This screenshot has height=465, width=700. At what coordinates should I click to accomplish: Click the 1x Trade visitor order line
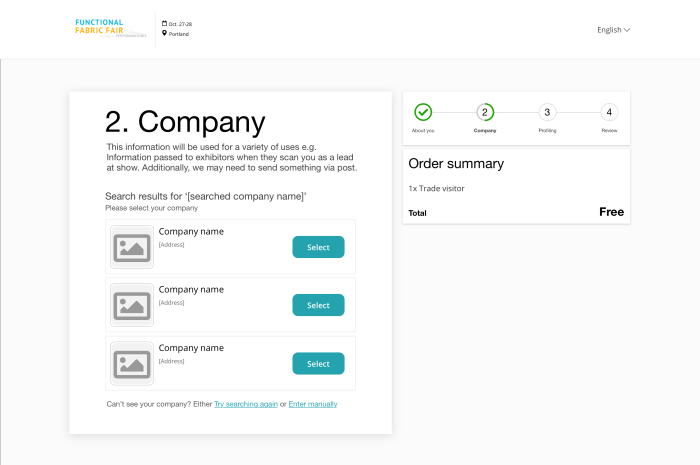point(436,188)
